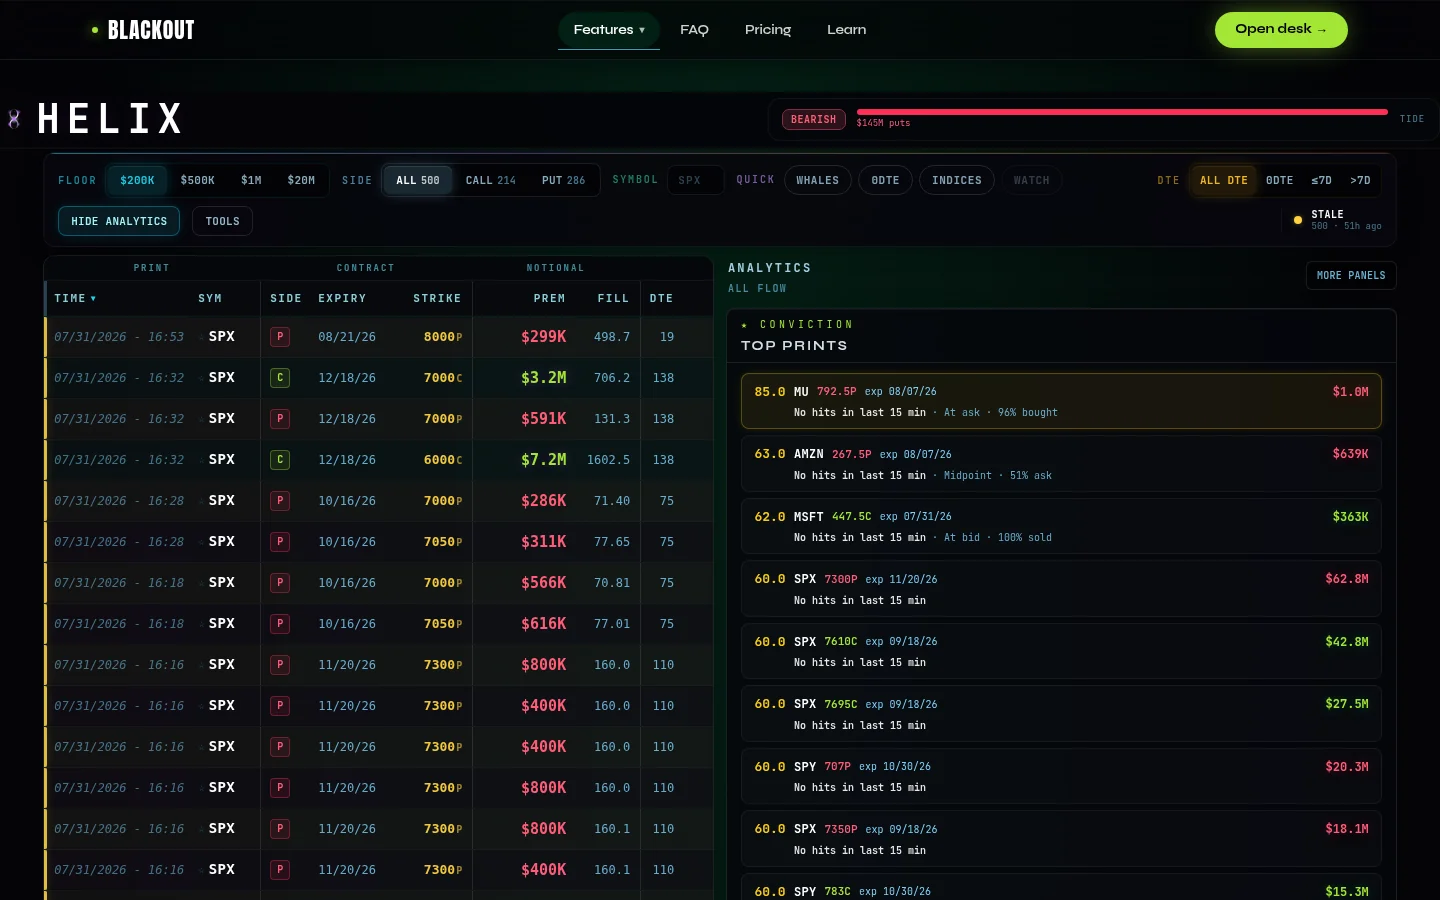Sort by the TIME column header
The height and width of the screenshot is (900, 1440).
pyautogui.click(x=75, y=299)
